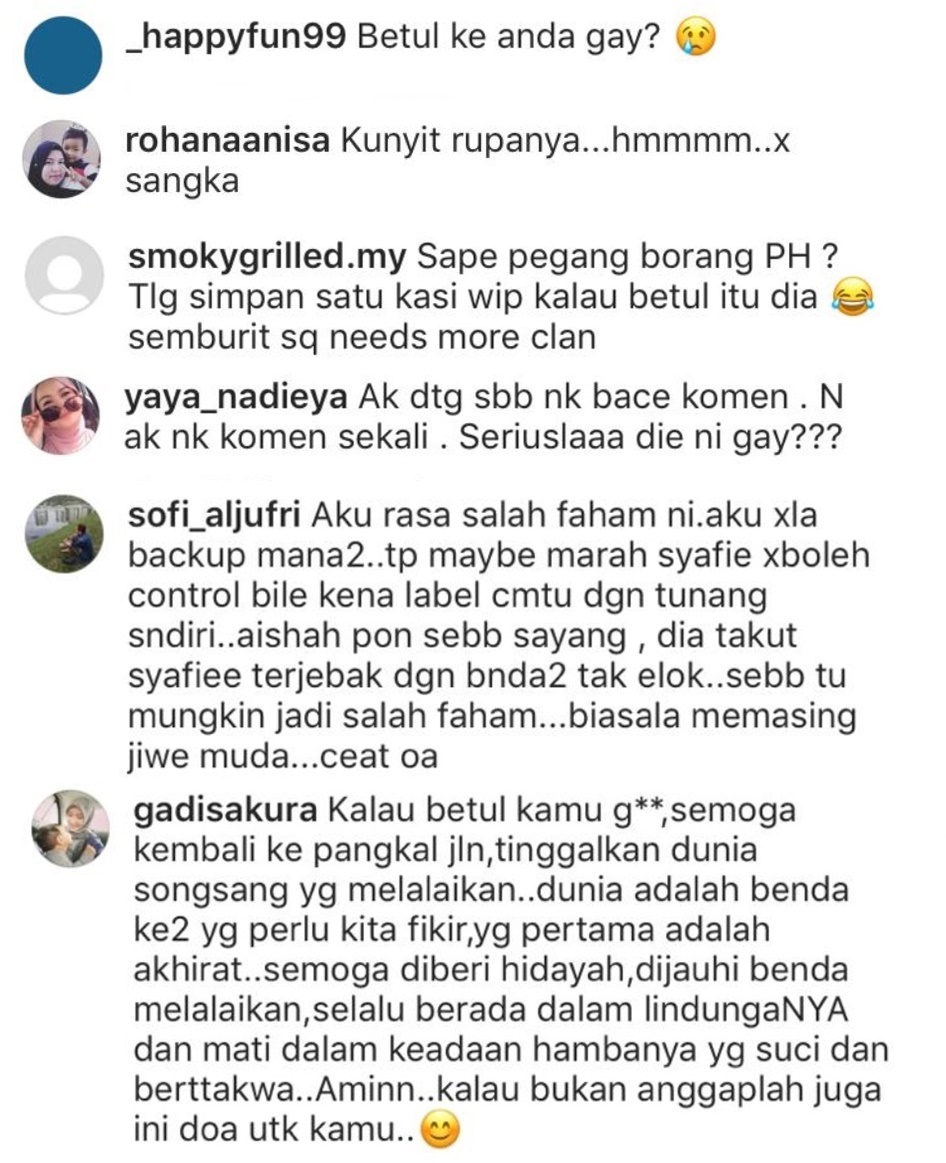Tap the crying emoji in _happyfun99's comment
946x1163 pixels.
click(696, 38)
